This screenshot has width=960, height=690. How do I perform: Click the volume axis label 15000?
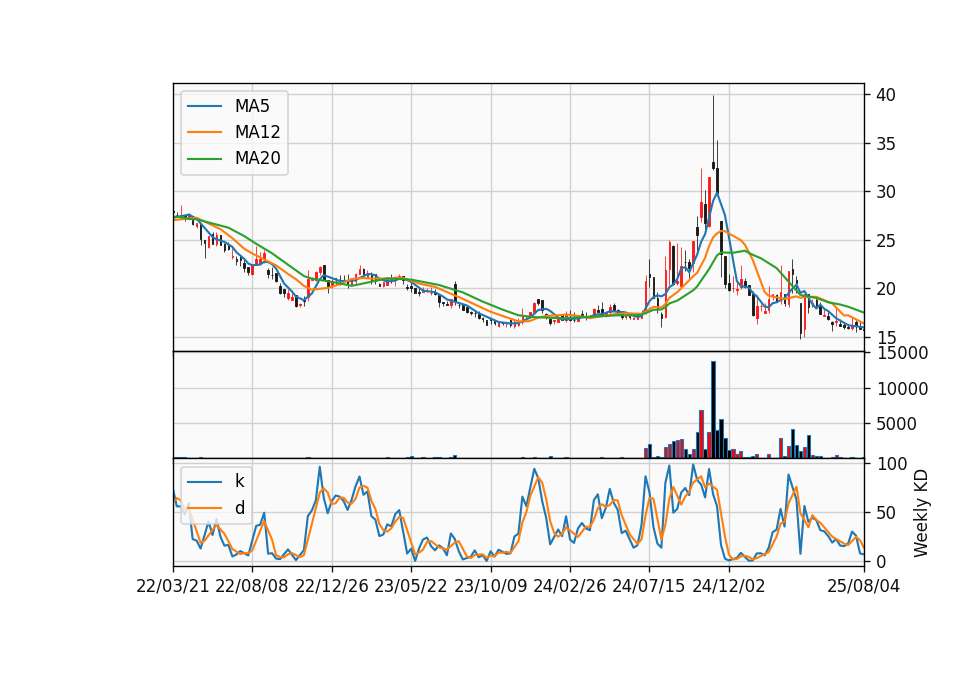click(902, 353)
